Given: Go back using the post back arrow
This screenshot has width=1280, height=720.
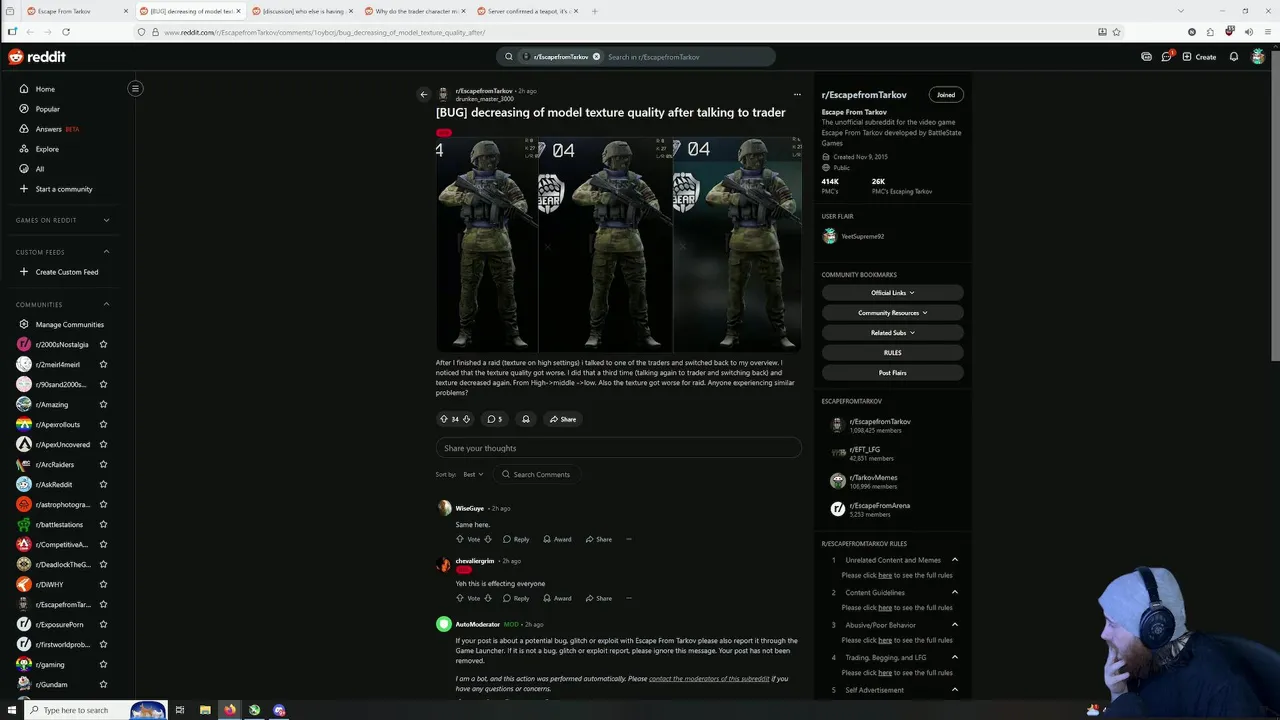Looking at the screenshot, I should tap(423, 94).
